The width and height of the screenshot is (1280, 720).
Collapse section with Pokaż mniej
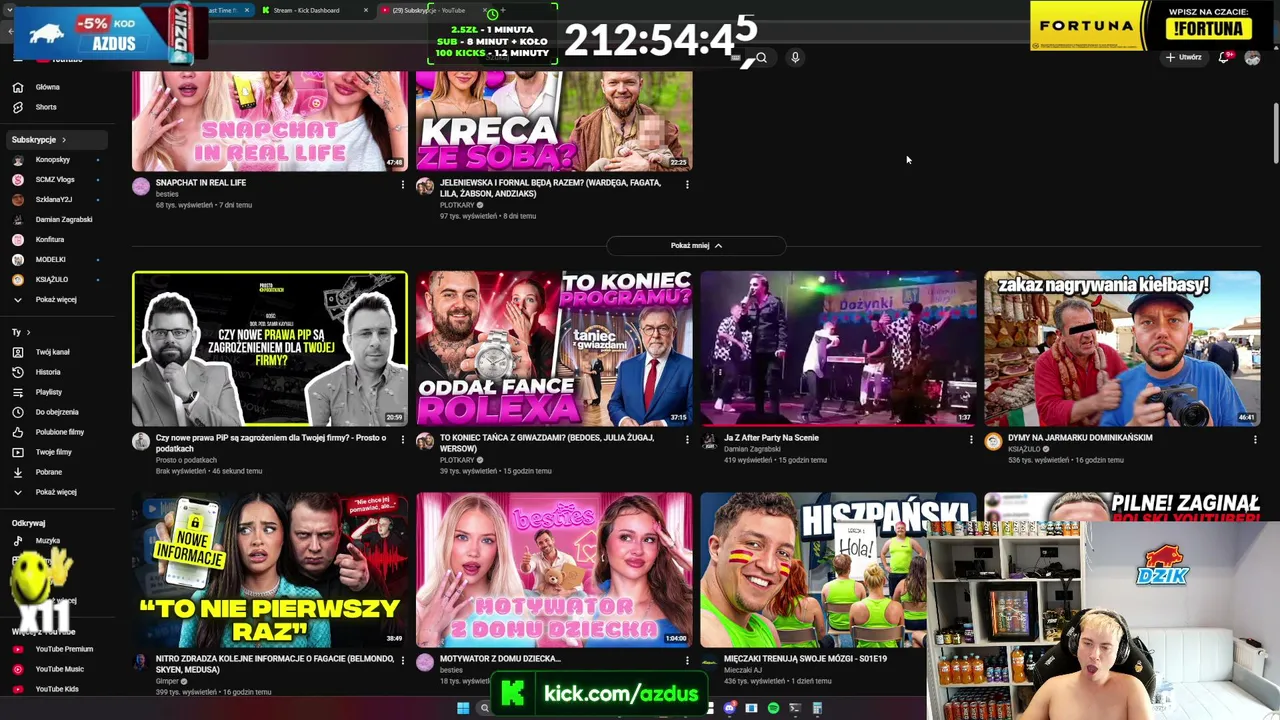(x=696, y=245)
